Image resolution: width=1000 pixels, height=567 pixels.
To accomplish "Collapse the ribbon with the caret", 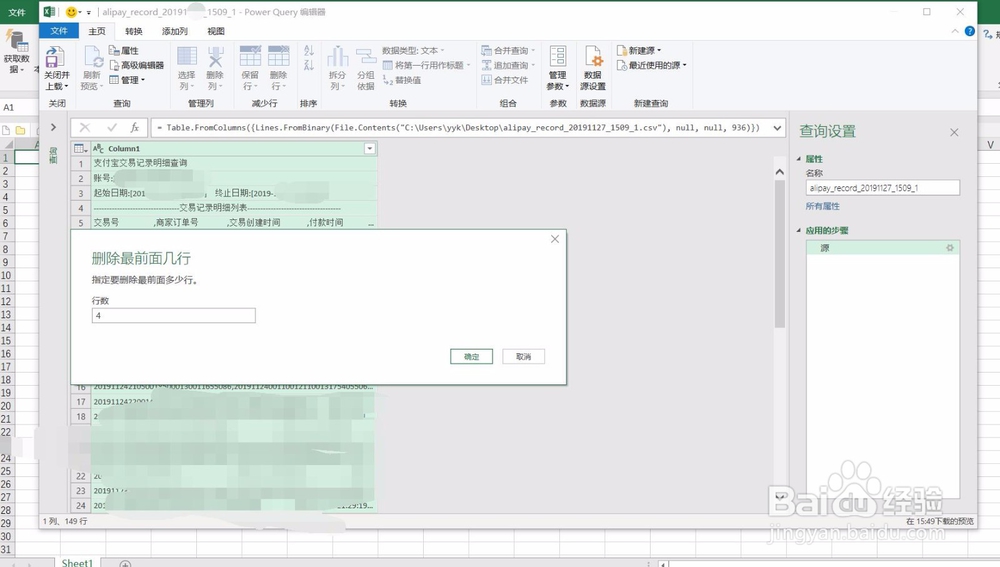I will pos(954,31).
